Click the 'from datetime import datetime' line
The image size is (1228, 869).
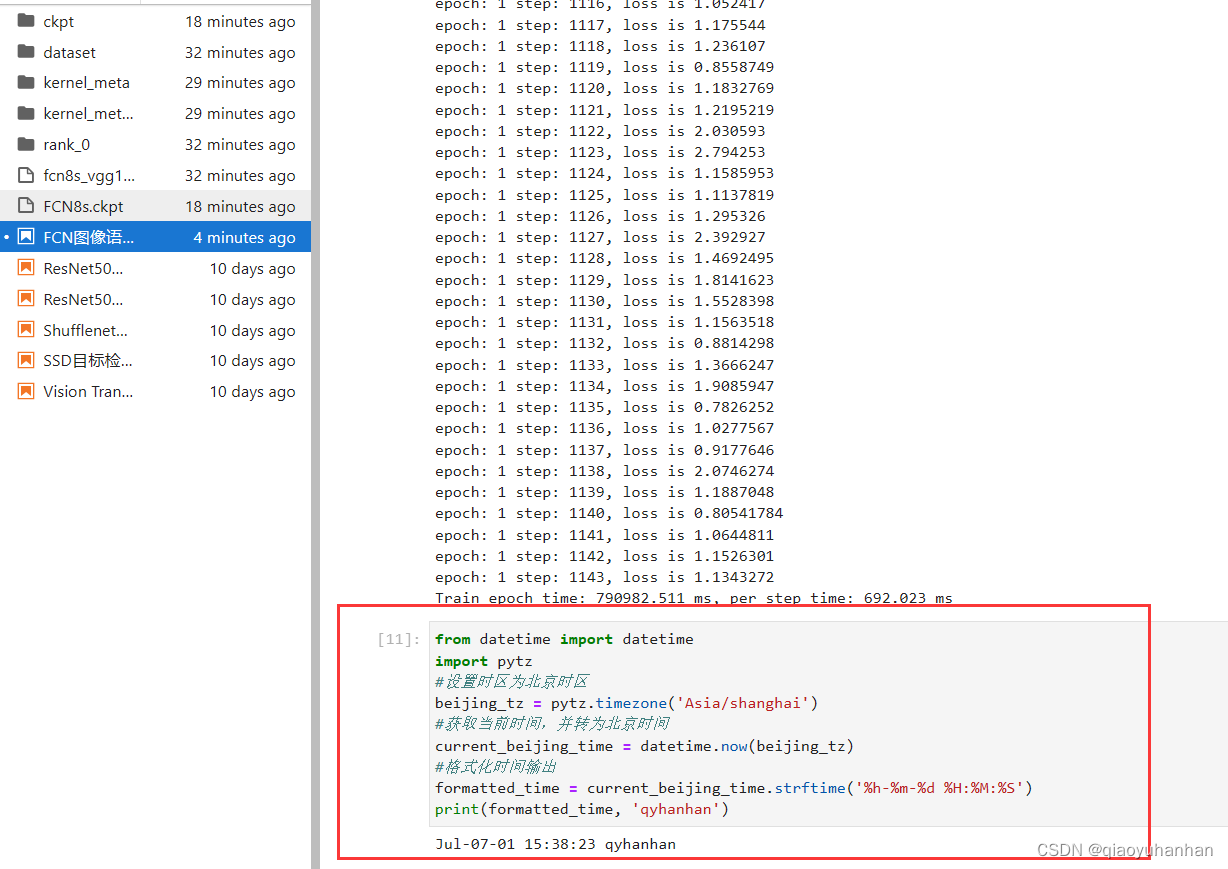click(x=564, y=639)
